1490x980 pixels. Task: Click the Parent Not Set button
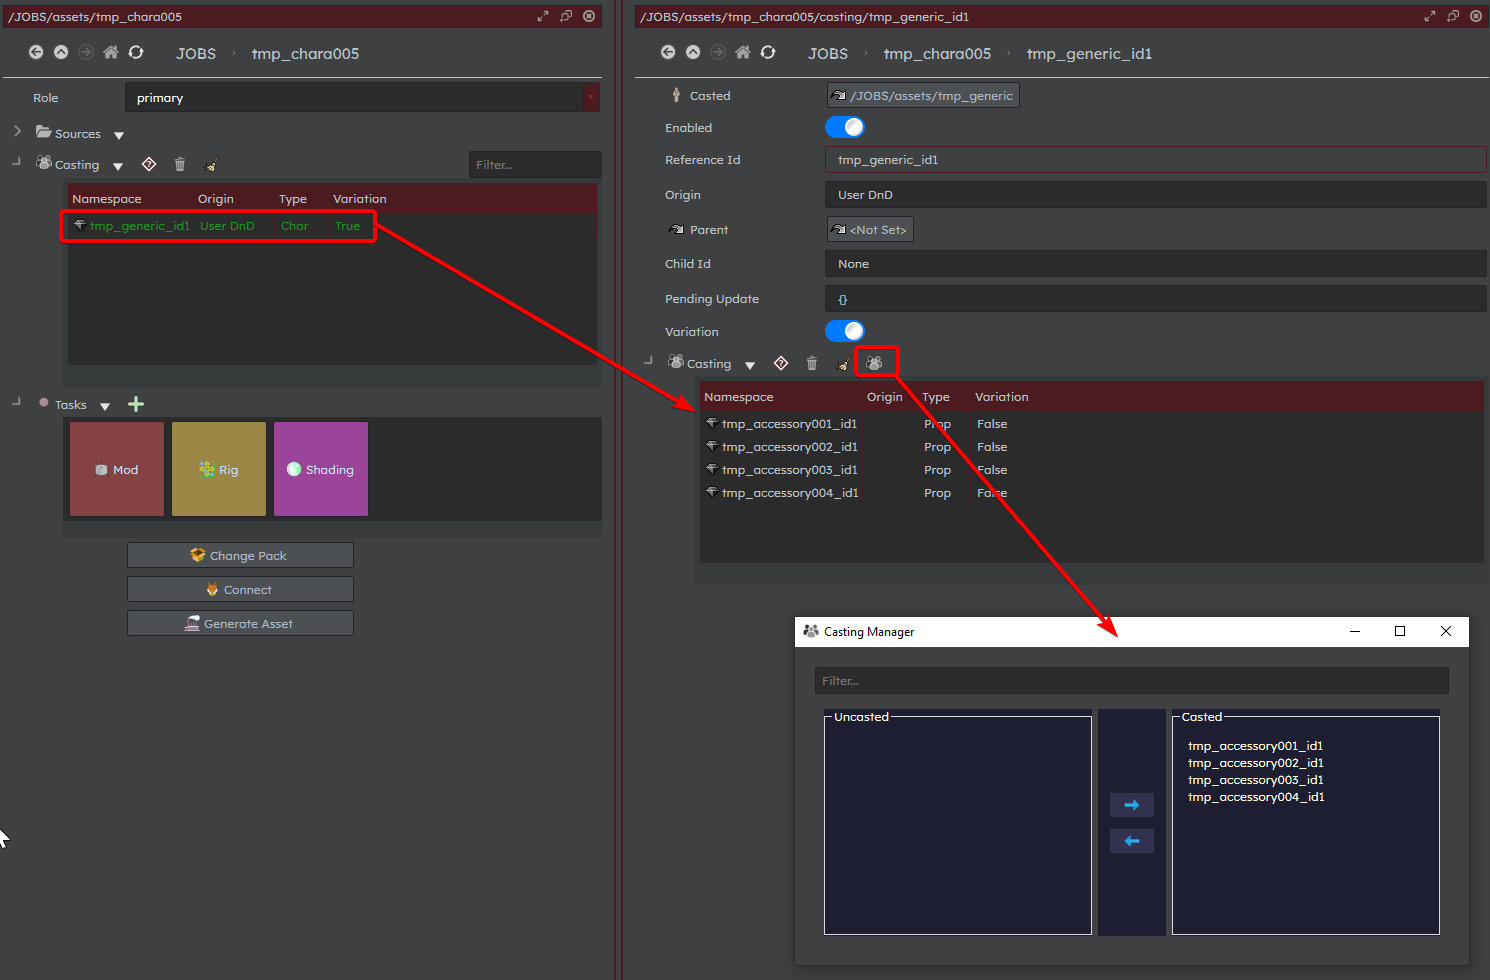pos(870,229)
